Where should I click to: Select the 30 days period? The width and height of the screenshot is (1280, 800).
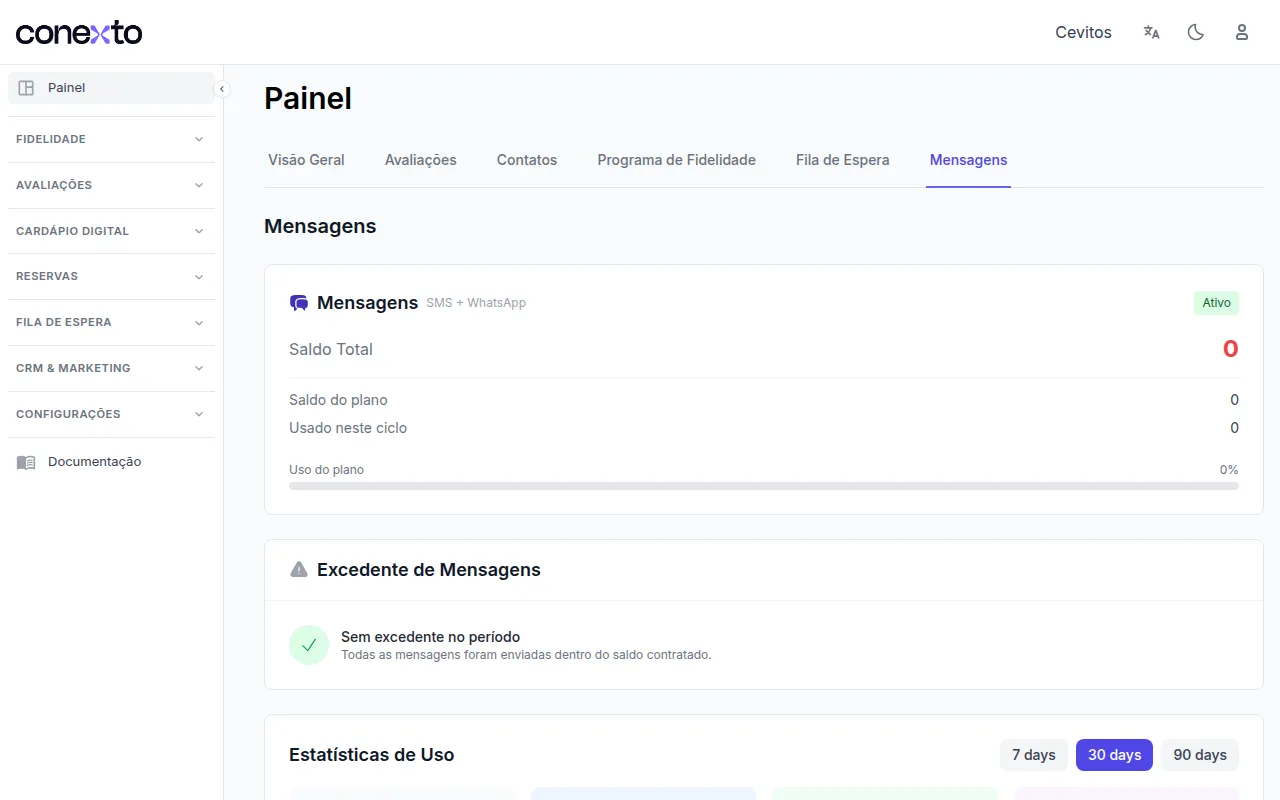pyautogui.click(x=1115, y=755)
